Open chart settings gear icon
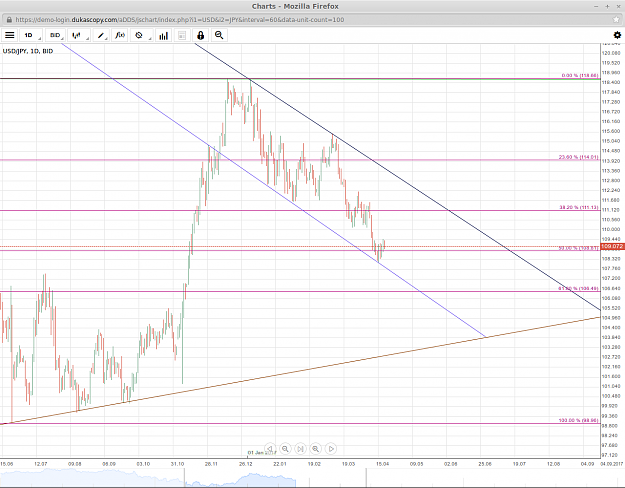The image size is (625, 488). [617, 35]
